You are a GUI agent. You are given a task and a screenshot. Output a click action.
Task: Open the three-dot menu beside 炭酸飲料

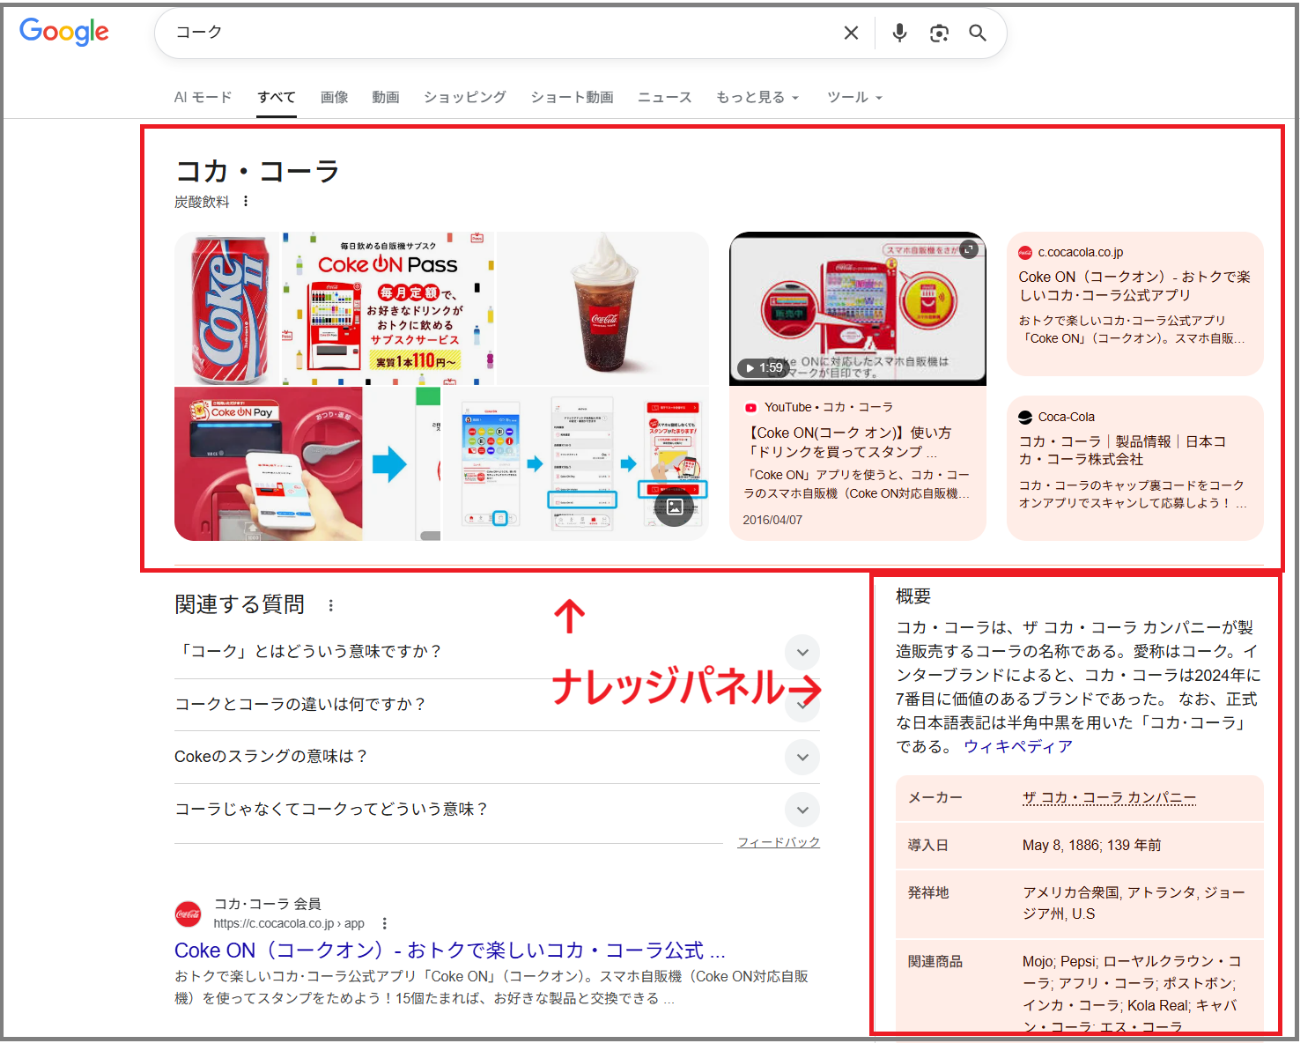coord(245,200)
